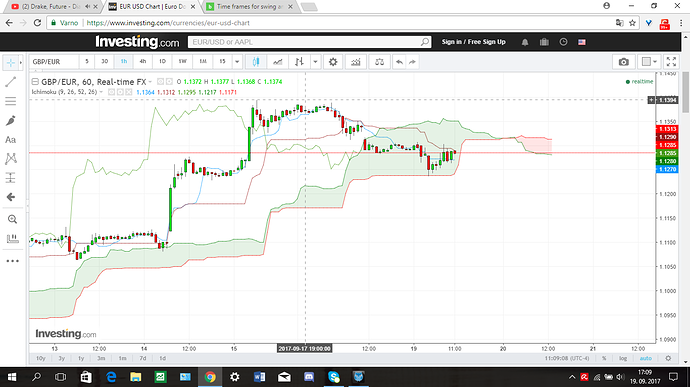Redo the last chart action
The height and width of the screenshot is (387, 690).
[412, 62]
